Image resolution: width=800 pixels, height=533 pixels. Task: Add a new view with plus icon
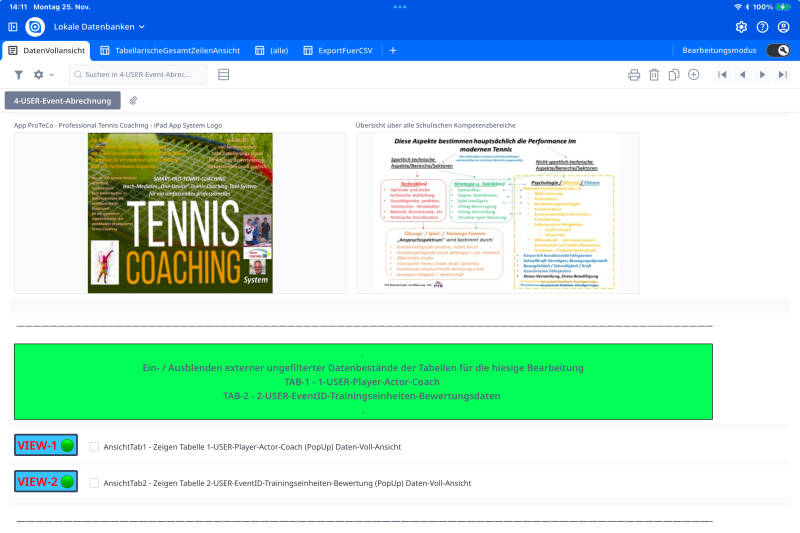pyautogui.click(x=393, y=50)
